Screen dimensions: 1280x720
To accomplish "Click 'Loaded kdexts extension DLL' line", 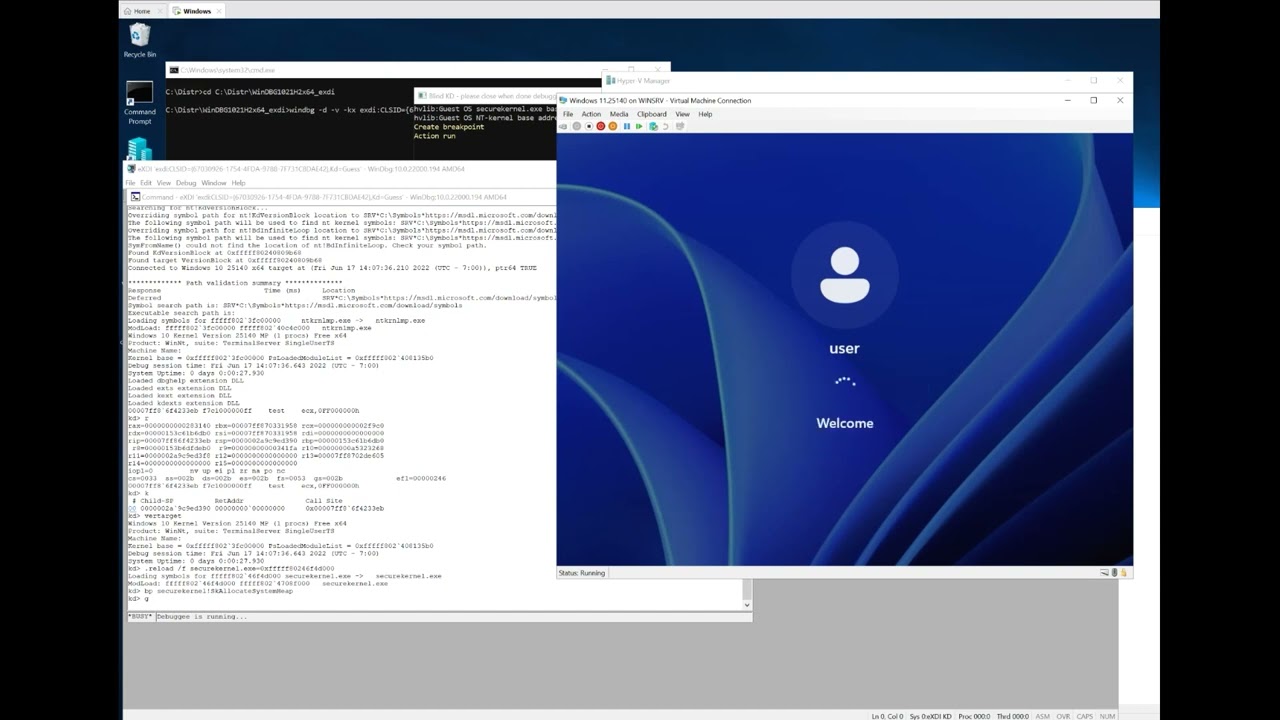I will point(184,403).
